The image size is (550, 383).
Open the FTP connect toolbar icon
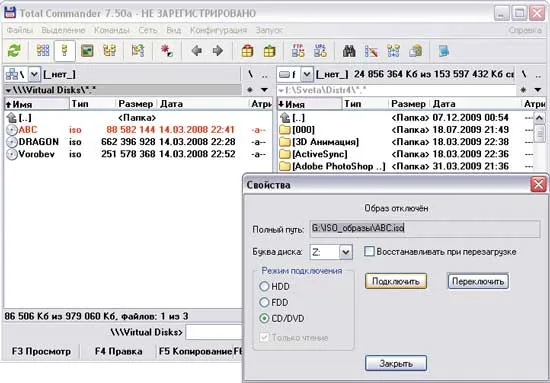298,51
